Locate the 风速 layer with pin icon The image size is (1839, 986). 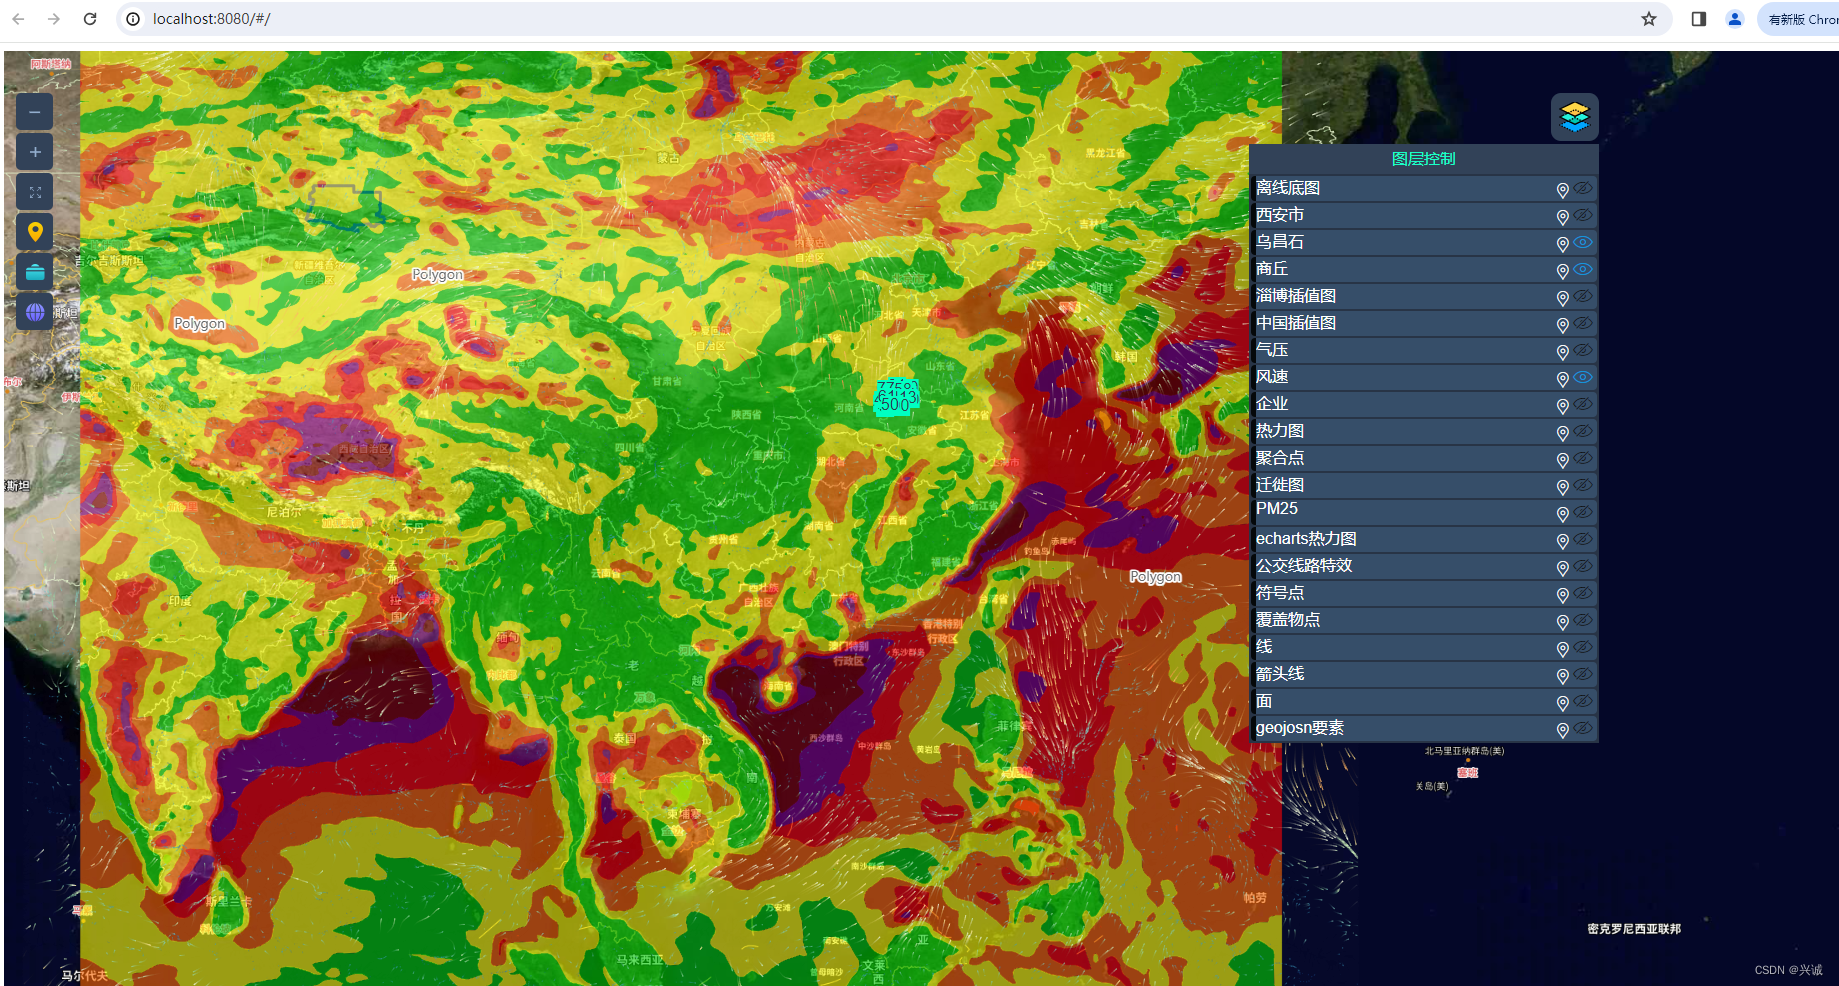point(1562,379)
